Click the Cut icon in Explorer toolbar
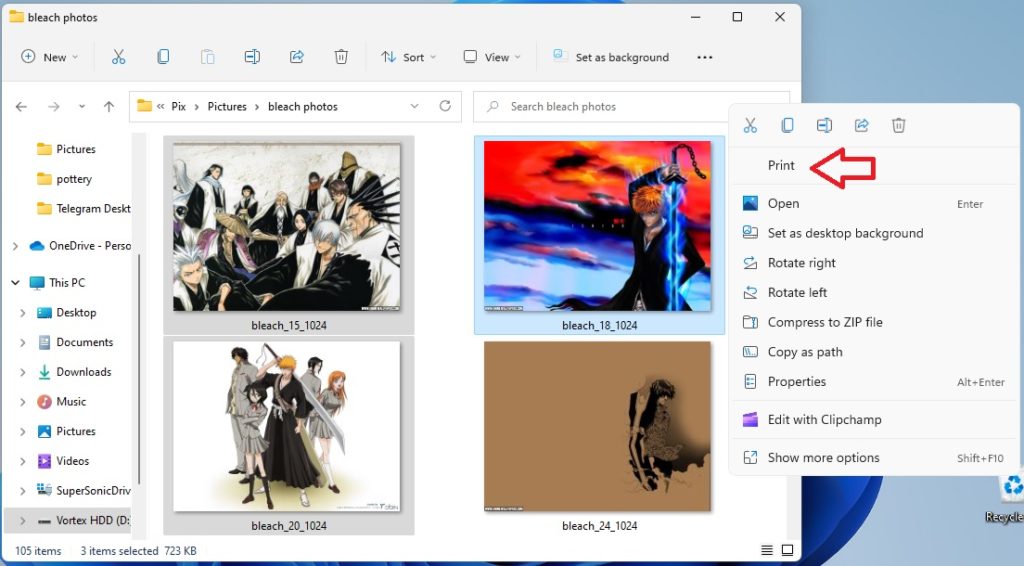 pyautogui.click(x=118, y=57)
